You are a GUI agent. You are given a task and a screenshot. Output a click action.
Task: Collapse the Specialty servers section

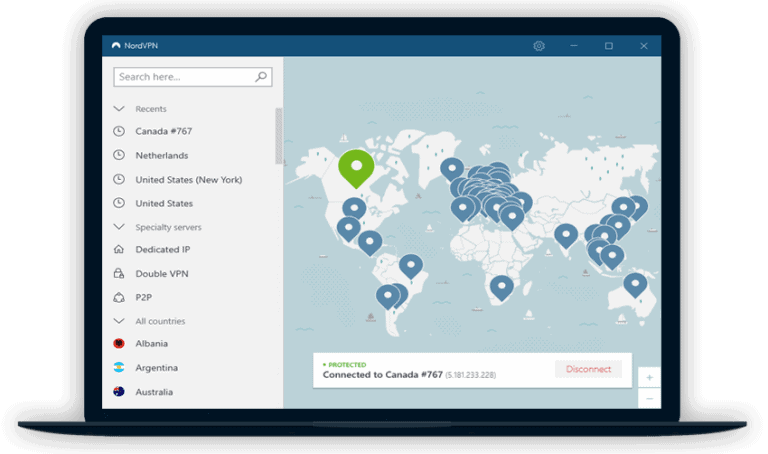(x=119, y=227)
